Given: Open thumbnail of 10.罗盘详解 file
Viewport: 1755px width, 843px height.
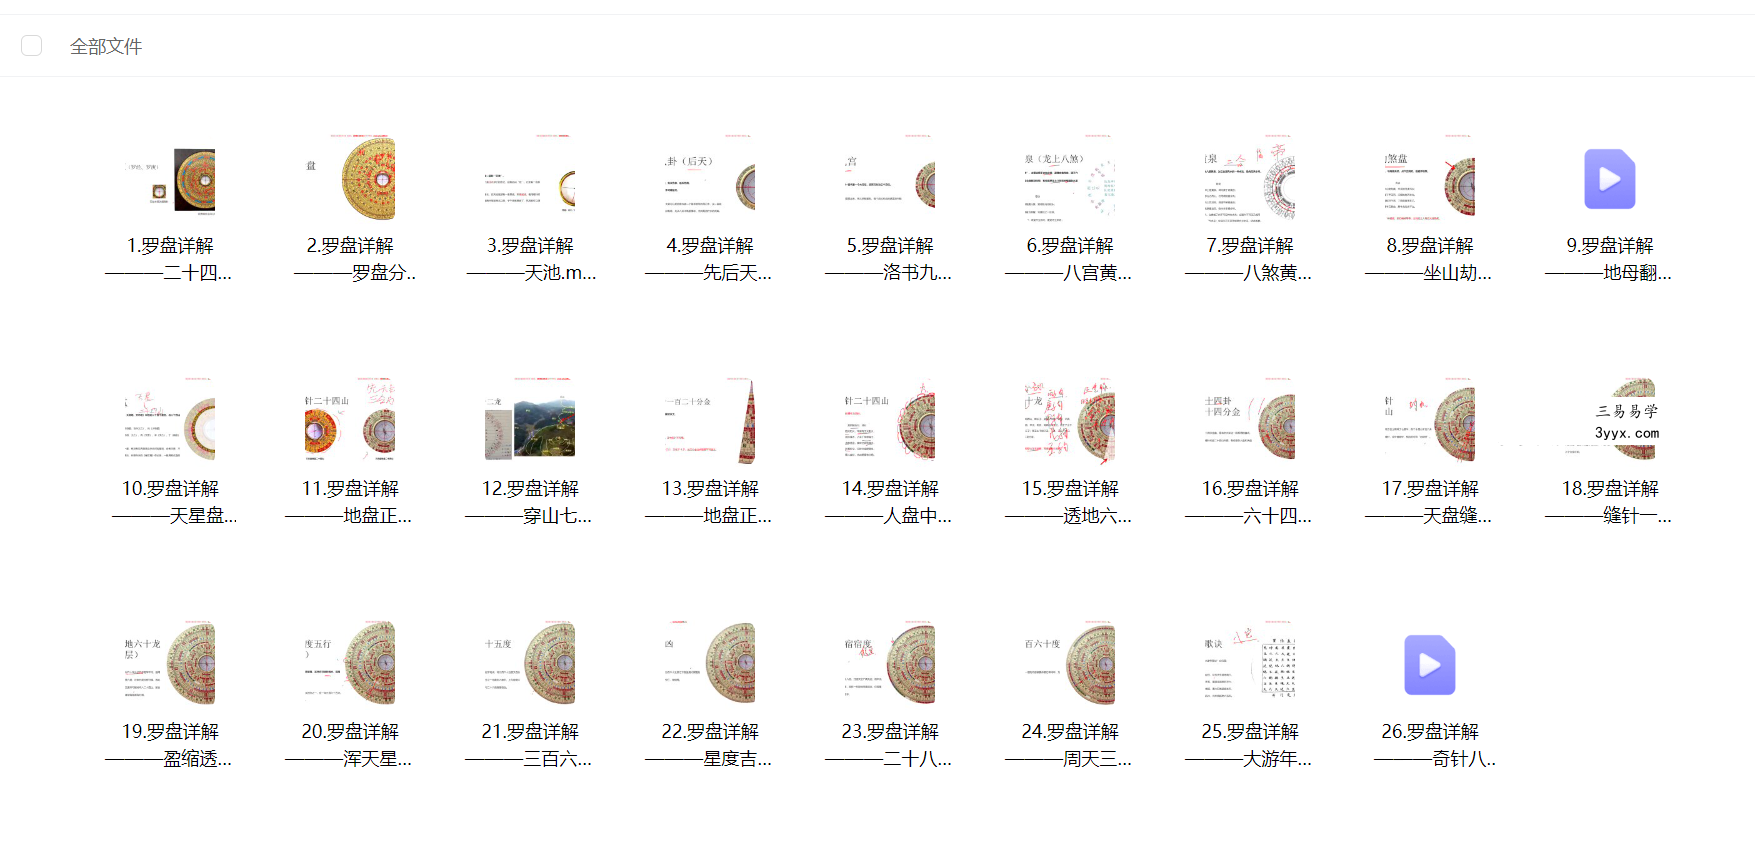Looking at the screenshot, I should point(170,422).
